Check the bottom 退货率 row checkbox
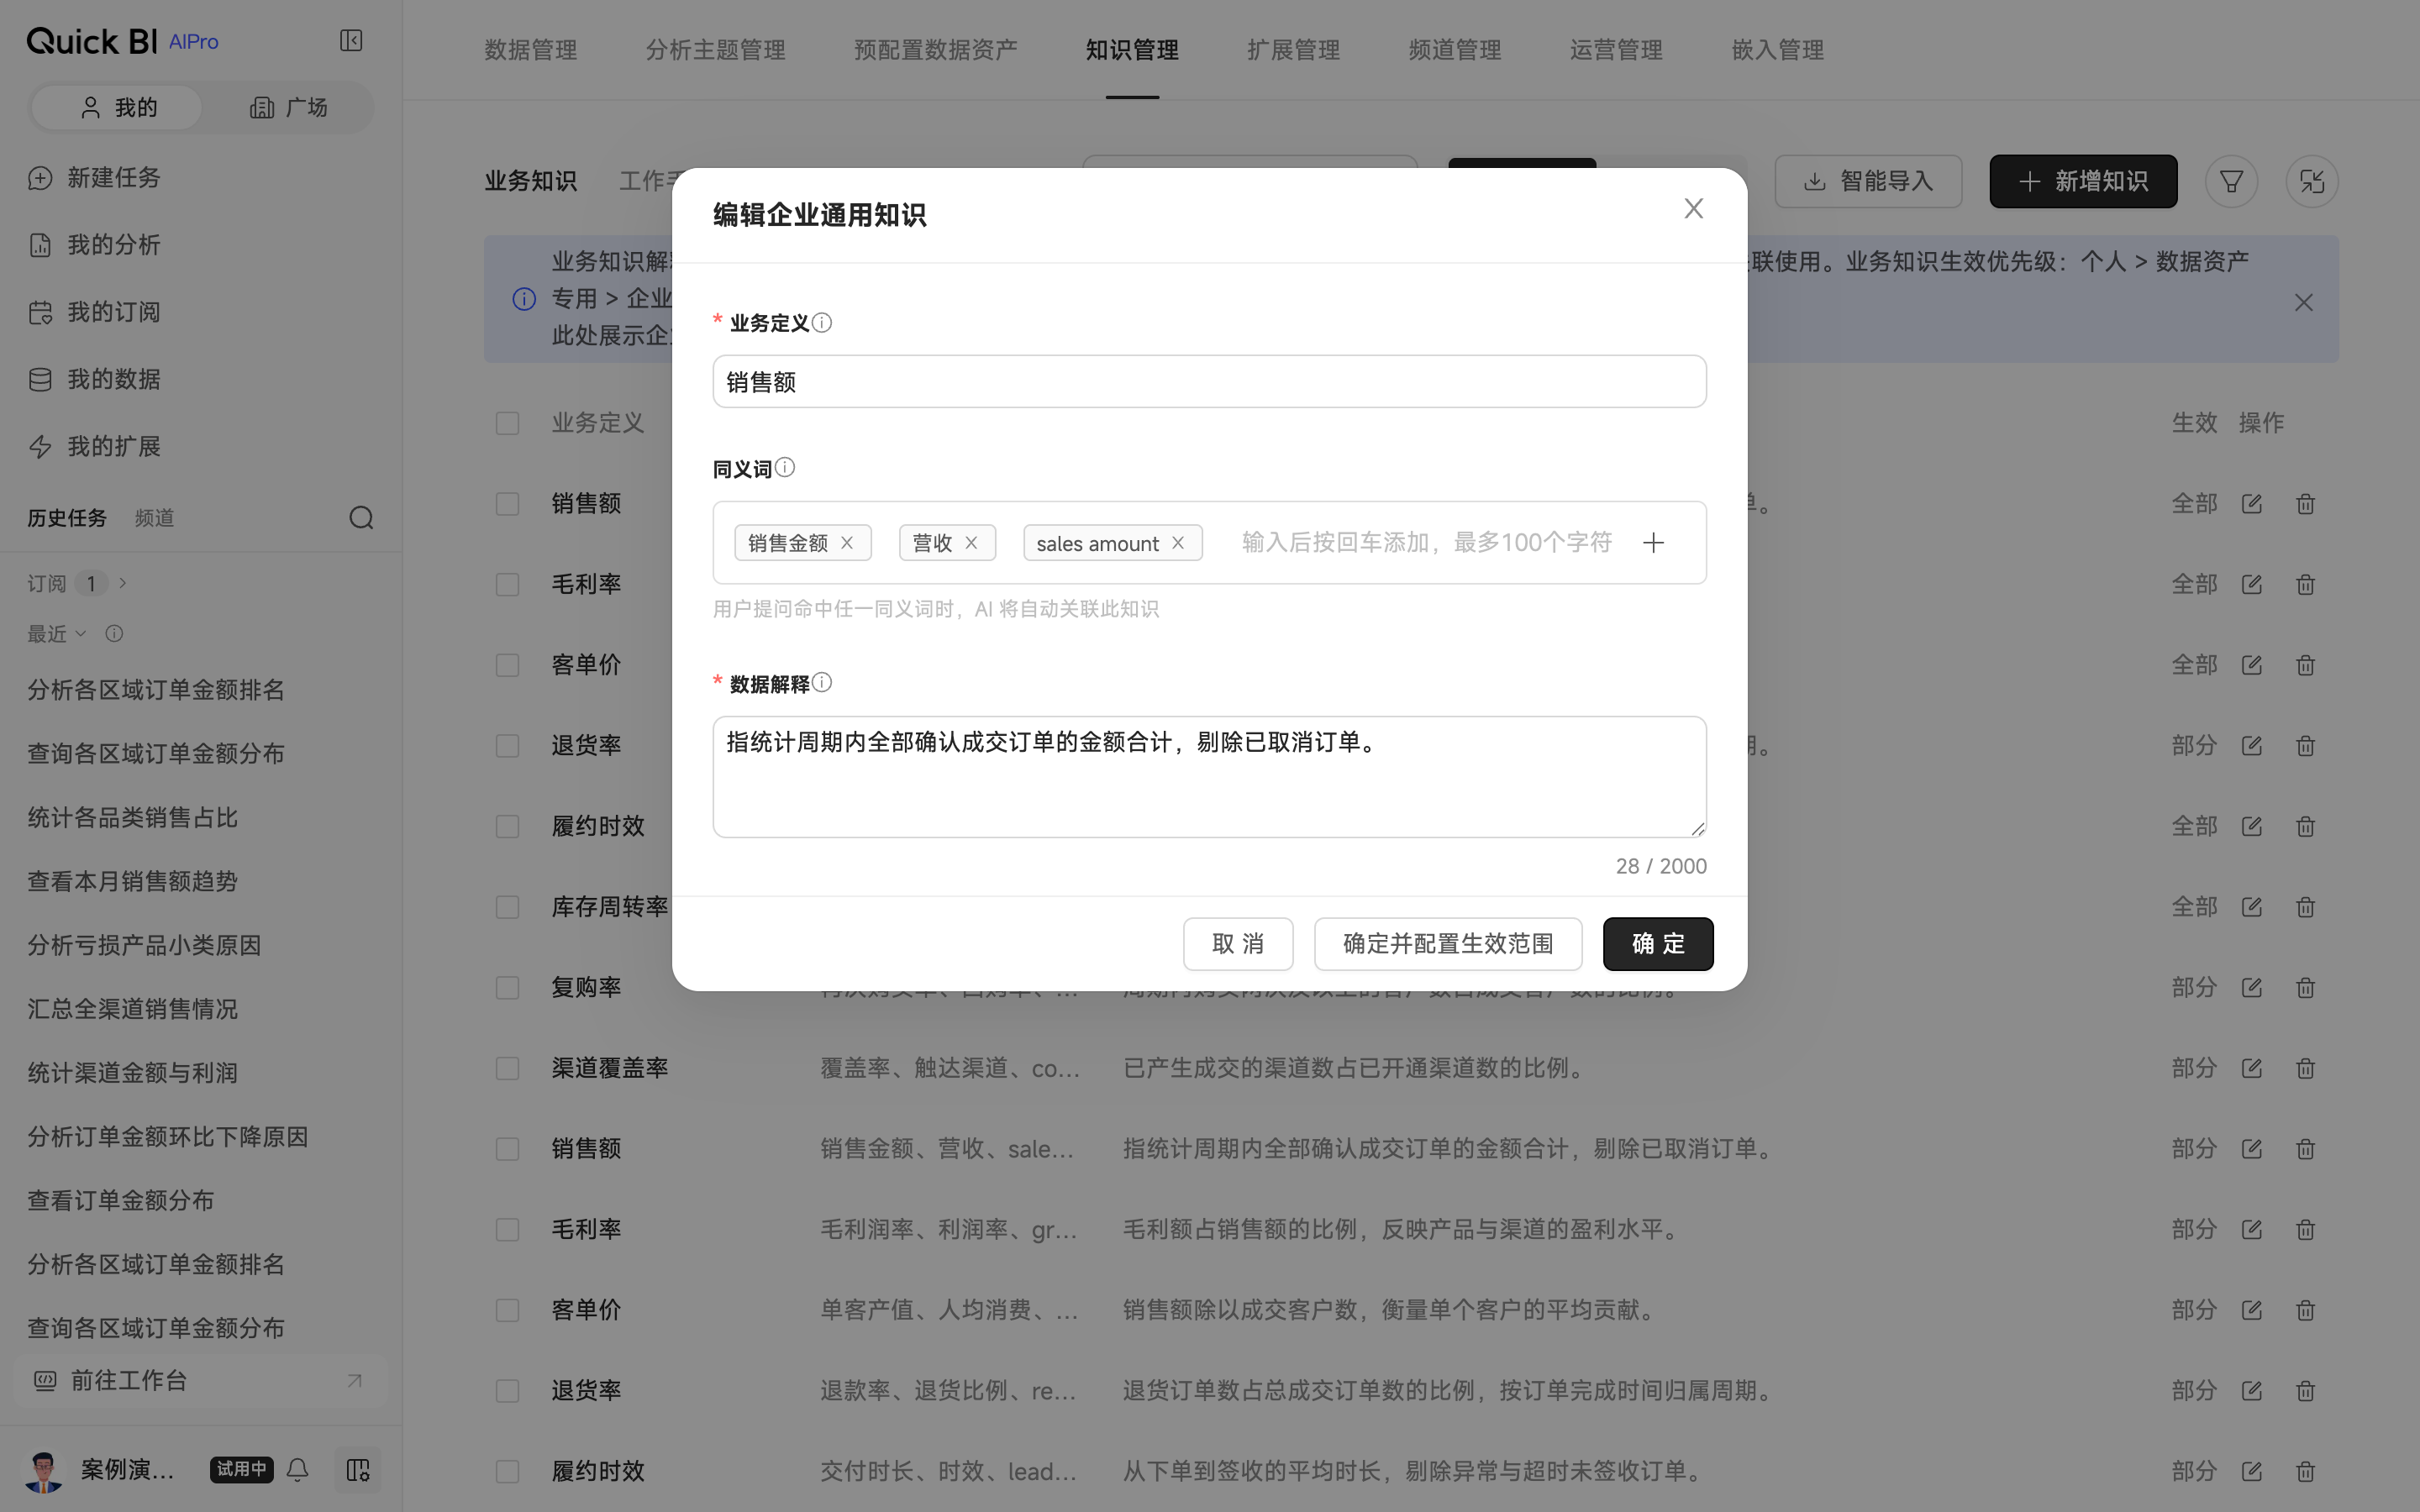Screen dimensions: 2420x1512 click(x=508, y=1391)
